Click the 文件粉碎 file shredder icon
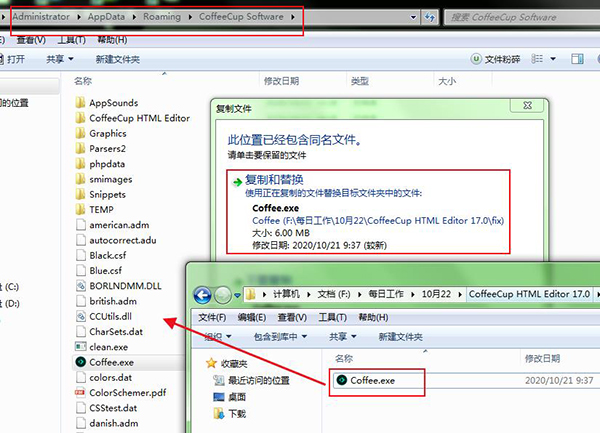The image size is (600, 433). (476, 59)
